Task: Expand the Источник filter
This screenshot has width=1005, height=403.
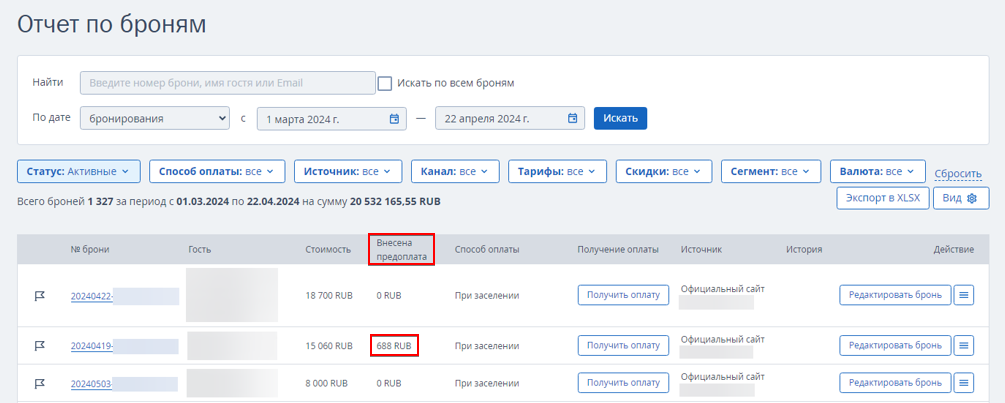Action: [348, 172]
